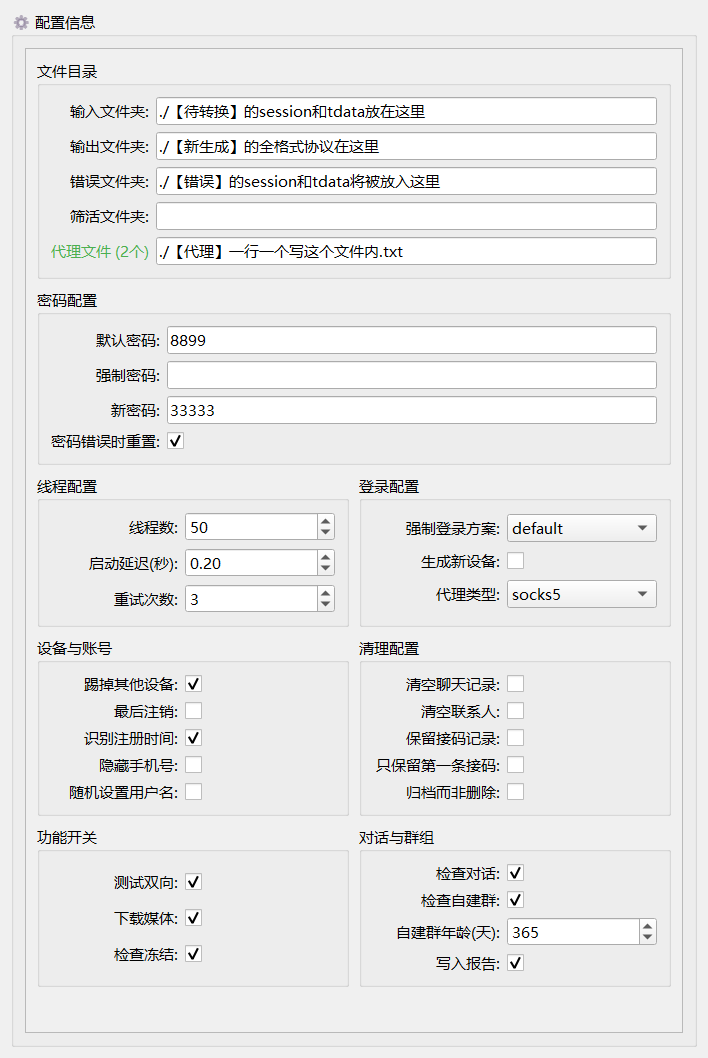Screen dimensions: 708x1058
Task: Click the green 代理文件 (2个) label
Action: pos(99,252)
